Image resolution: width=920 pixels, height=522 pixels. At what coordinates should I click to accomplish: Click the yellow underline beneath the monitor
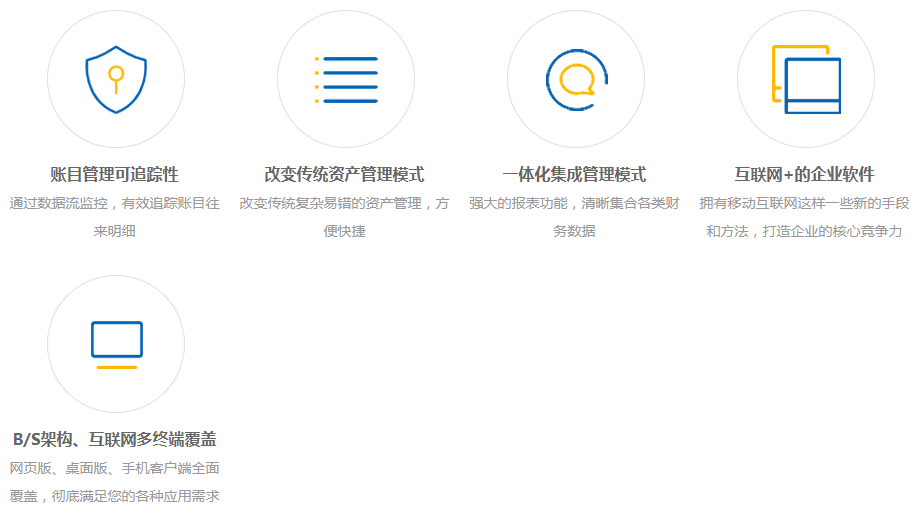[x=116, y=368]
